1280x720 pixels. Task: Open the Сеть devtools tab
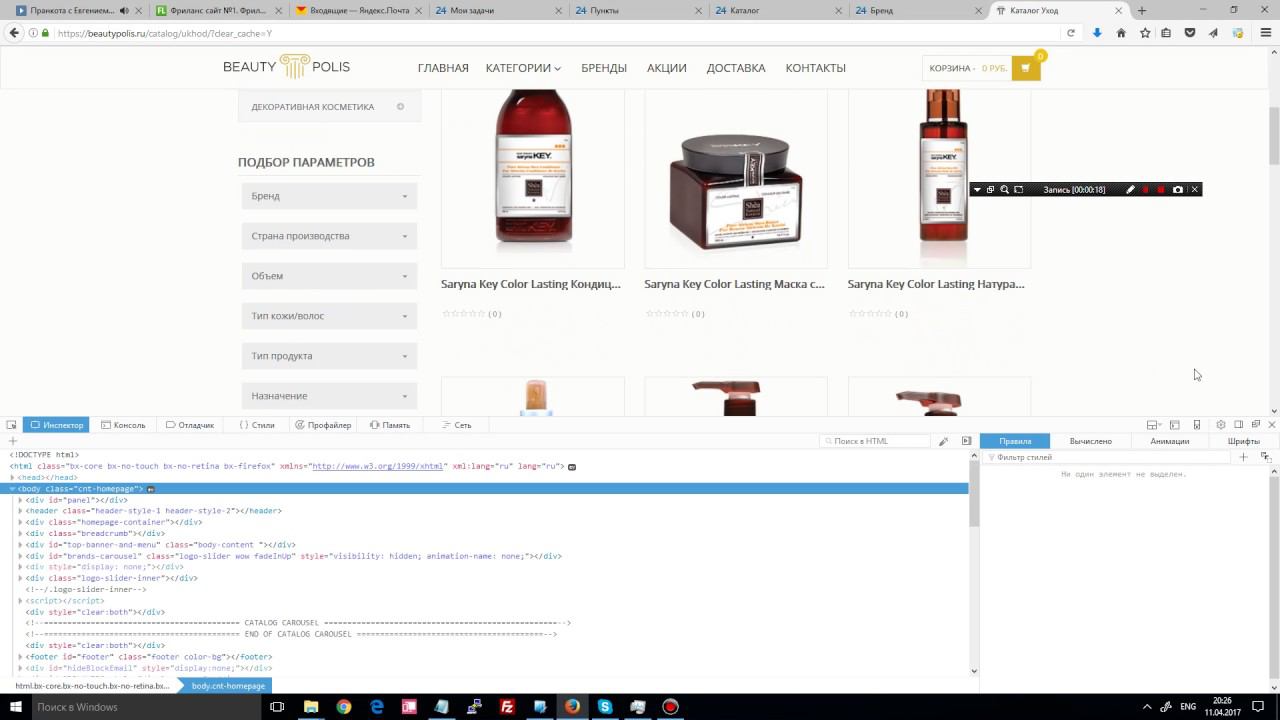click(457, 425)
